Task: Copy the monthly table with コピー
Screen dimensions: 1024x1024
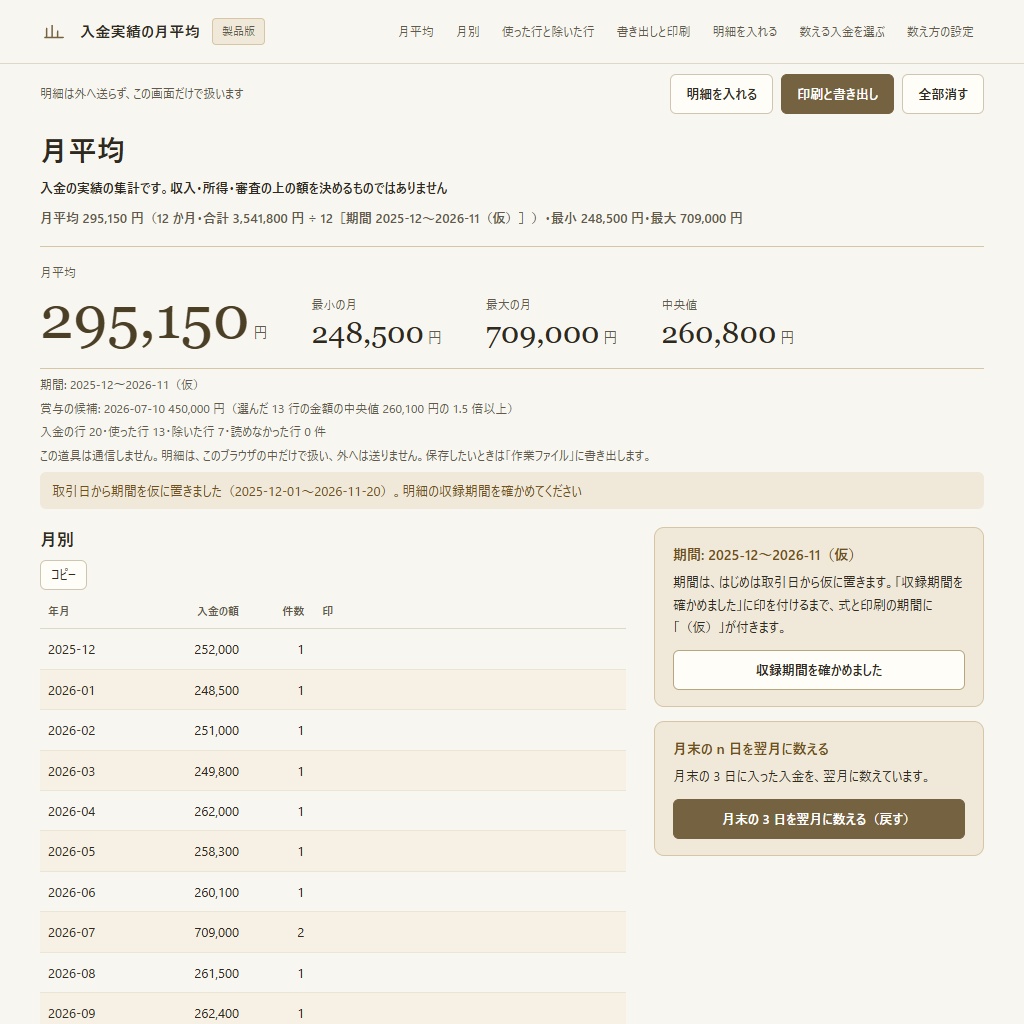Action: pyautogui.click(x=63, y=575)
